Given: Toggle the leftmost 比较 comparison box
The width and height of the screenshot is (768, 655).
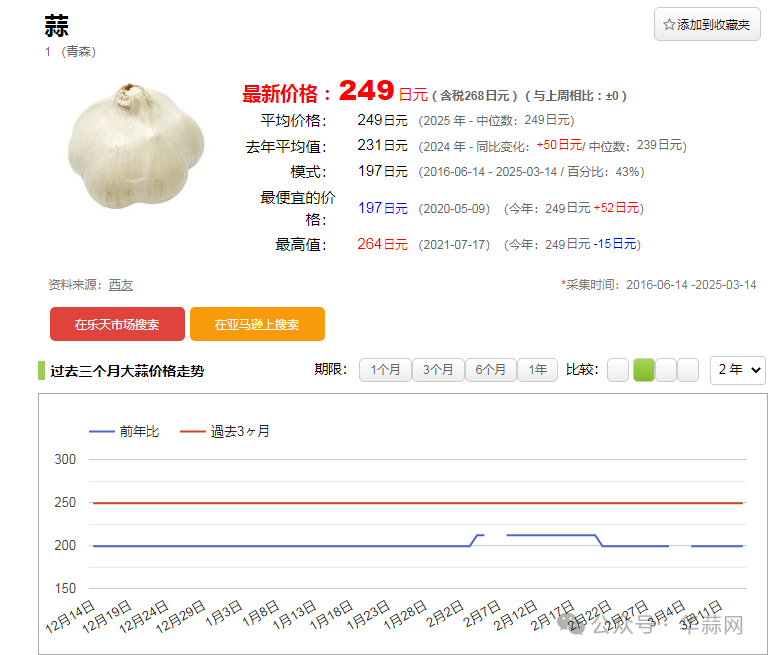Looking at the screenshot, I should pyautogui.click(x=618, y=370).
